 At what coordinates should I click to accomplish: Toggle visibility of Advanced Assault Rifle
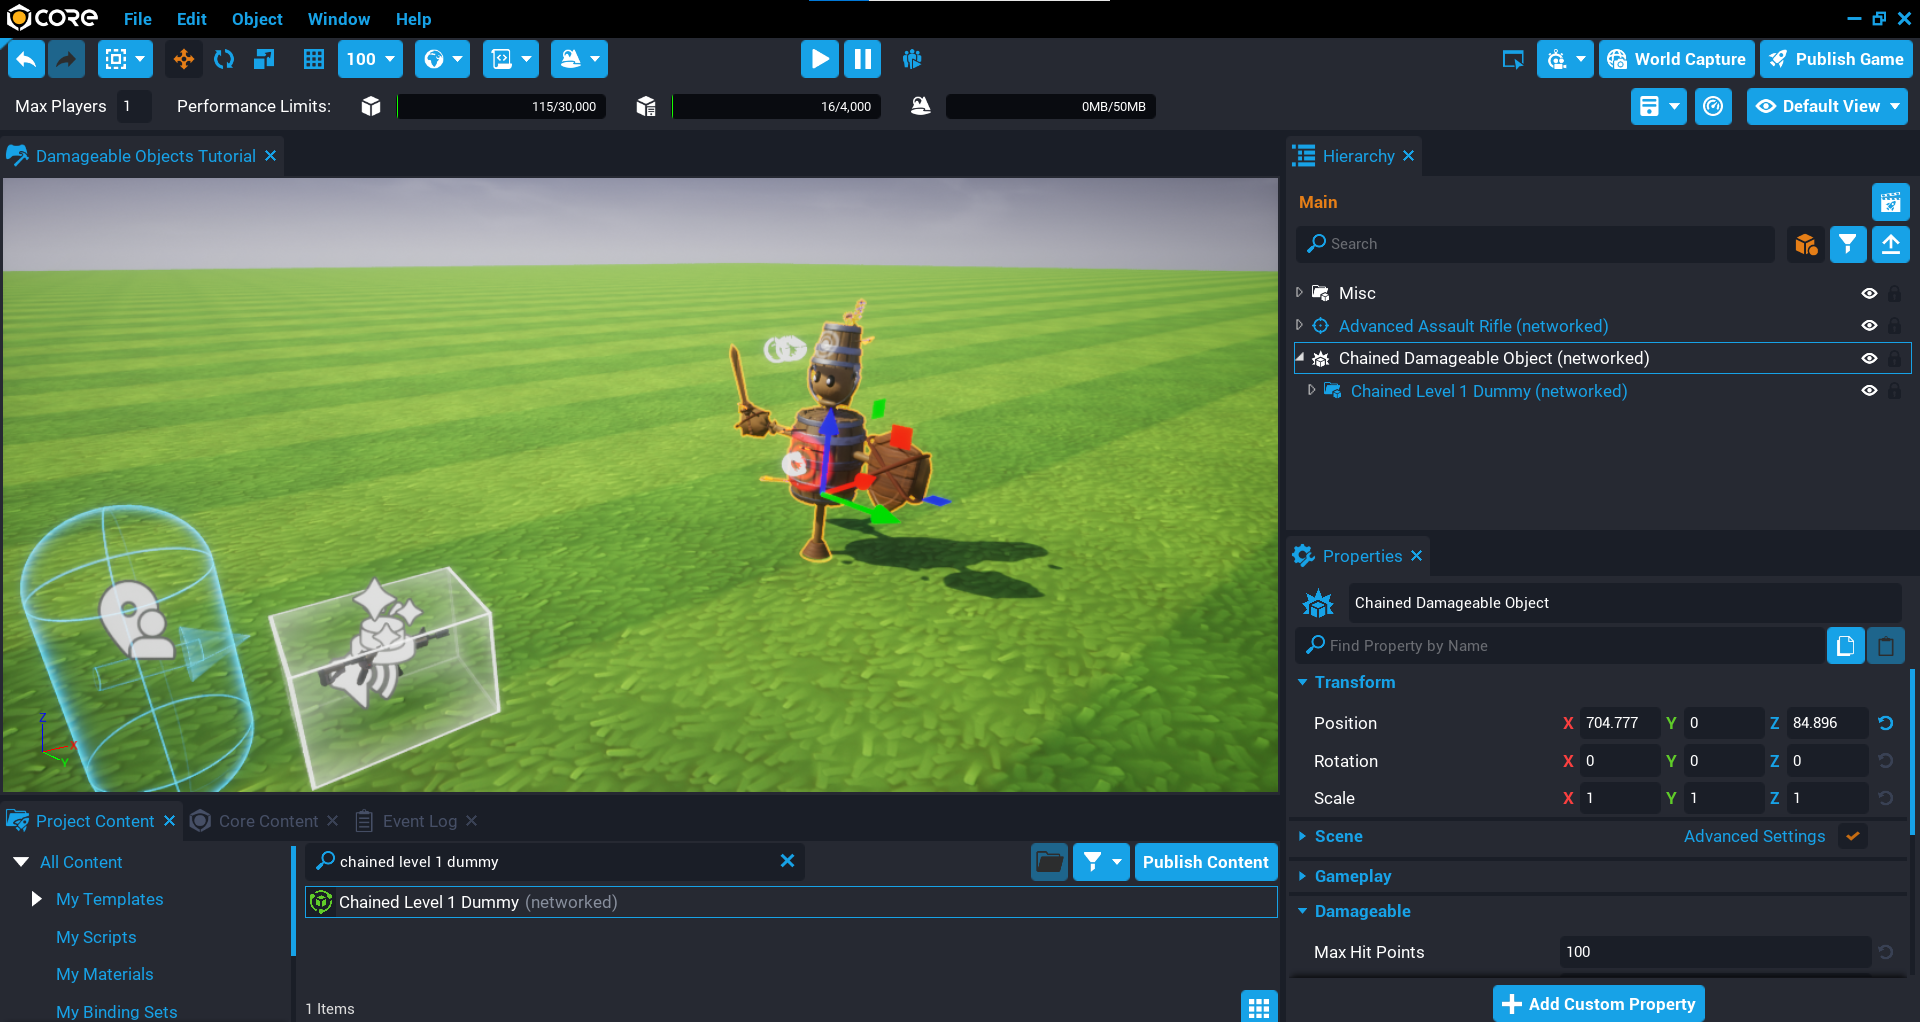[x=1868, y=326]
